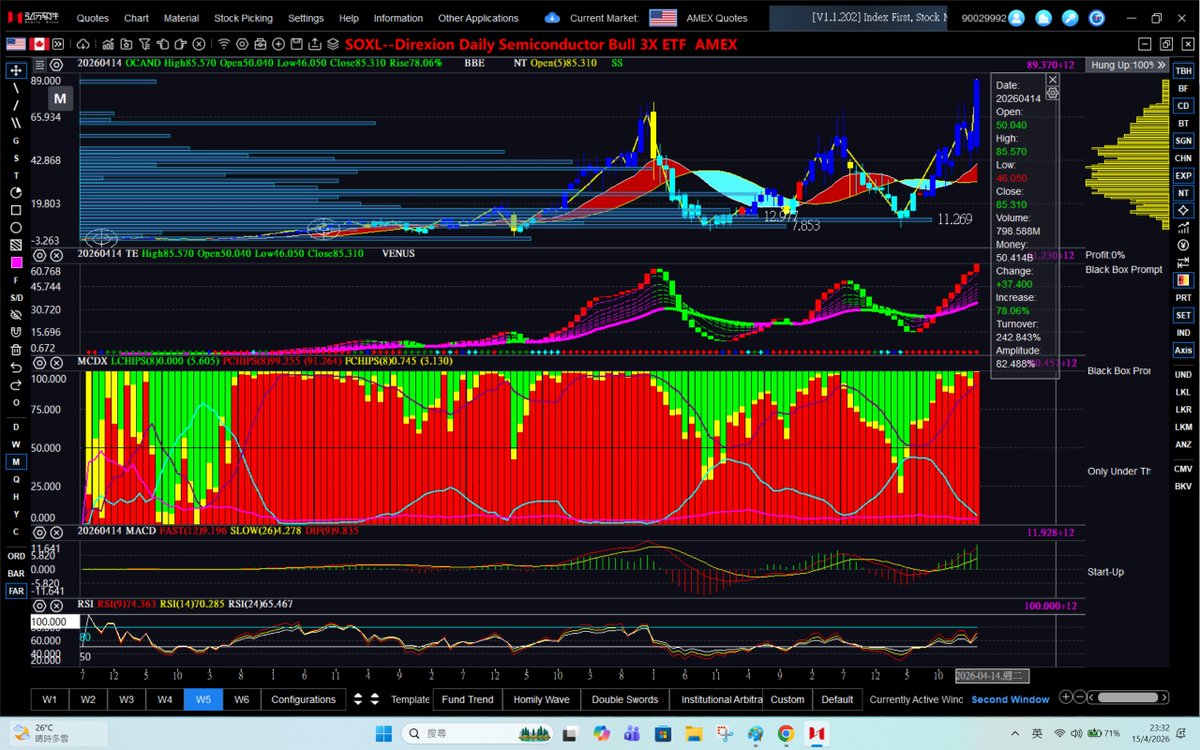Open the Quotes menu
Viewport: 1200px width, 750px height.
[x=93, y=18]
